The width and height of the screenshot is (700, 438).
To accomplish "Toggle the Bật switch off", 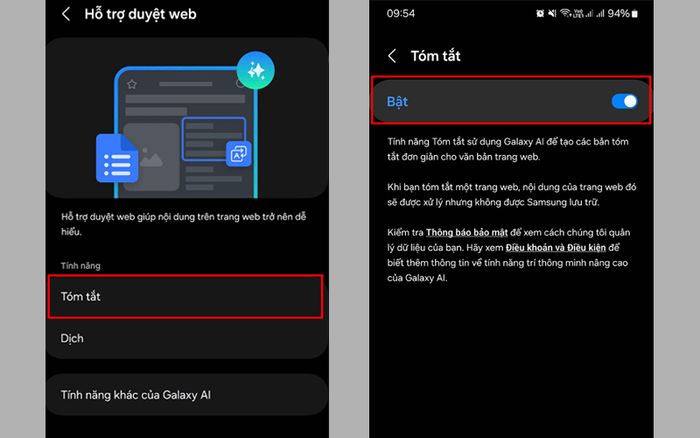I will (x=624, y=101).
